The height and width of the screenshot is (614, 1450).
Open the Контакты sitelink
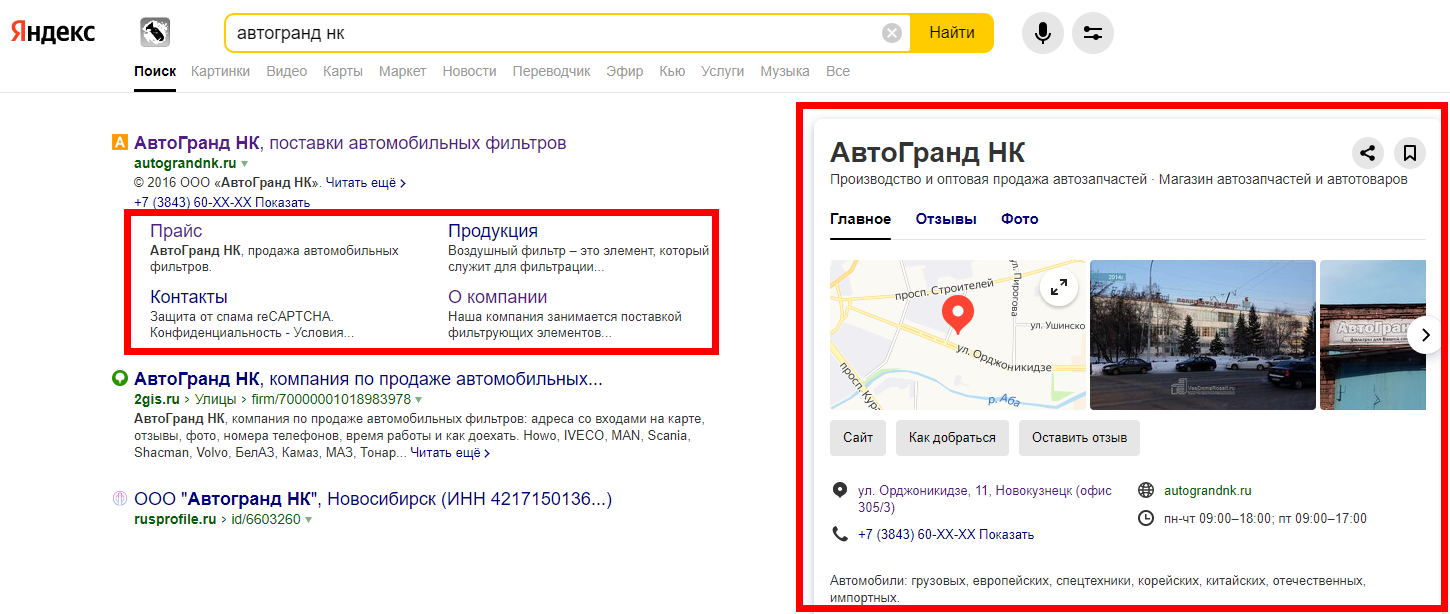pos(189,297)
